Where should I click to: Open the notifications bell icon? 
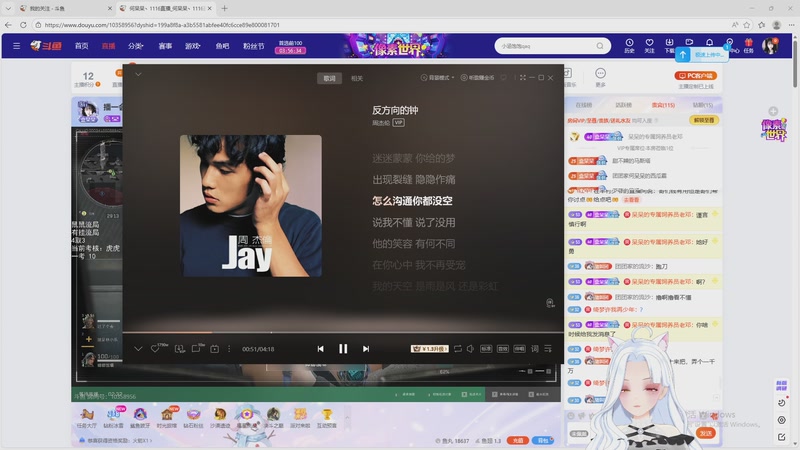[709, 43]
